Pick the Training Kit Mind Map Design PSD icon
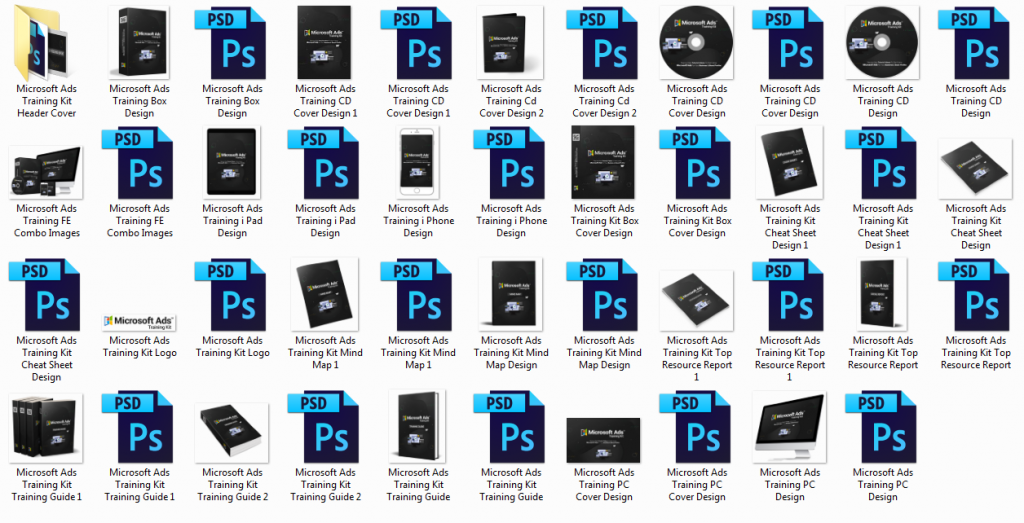Image resolution: width=1024 pixels, height=523 pixels. (x=601, y=294)
